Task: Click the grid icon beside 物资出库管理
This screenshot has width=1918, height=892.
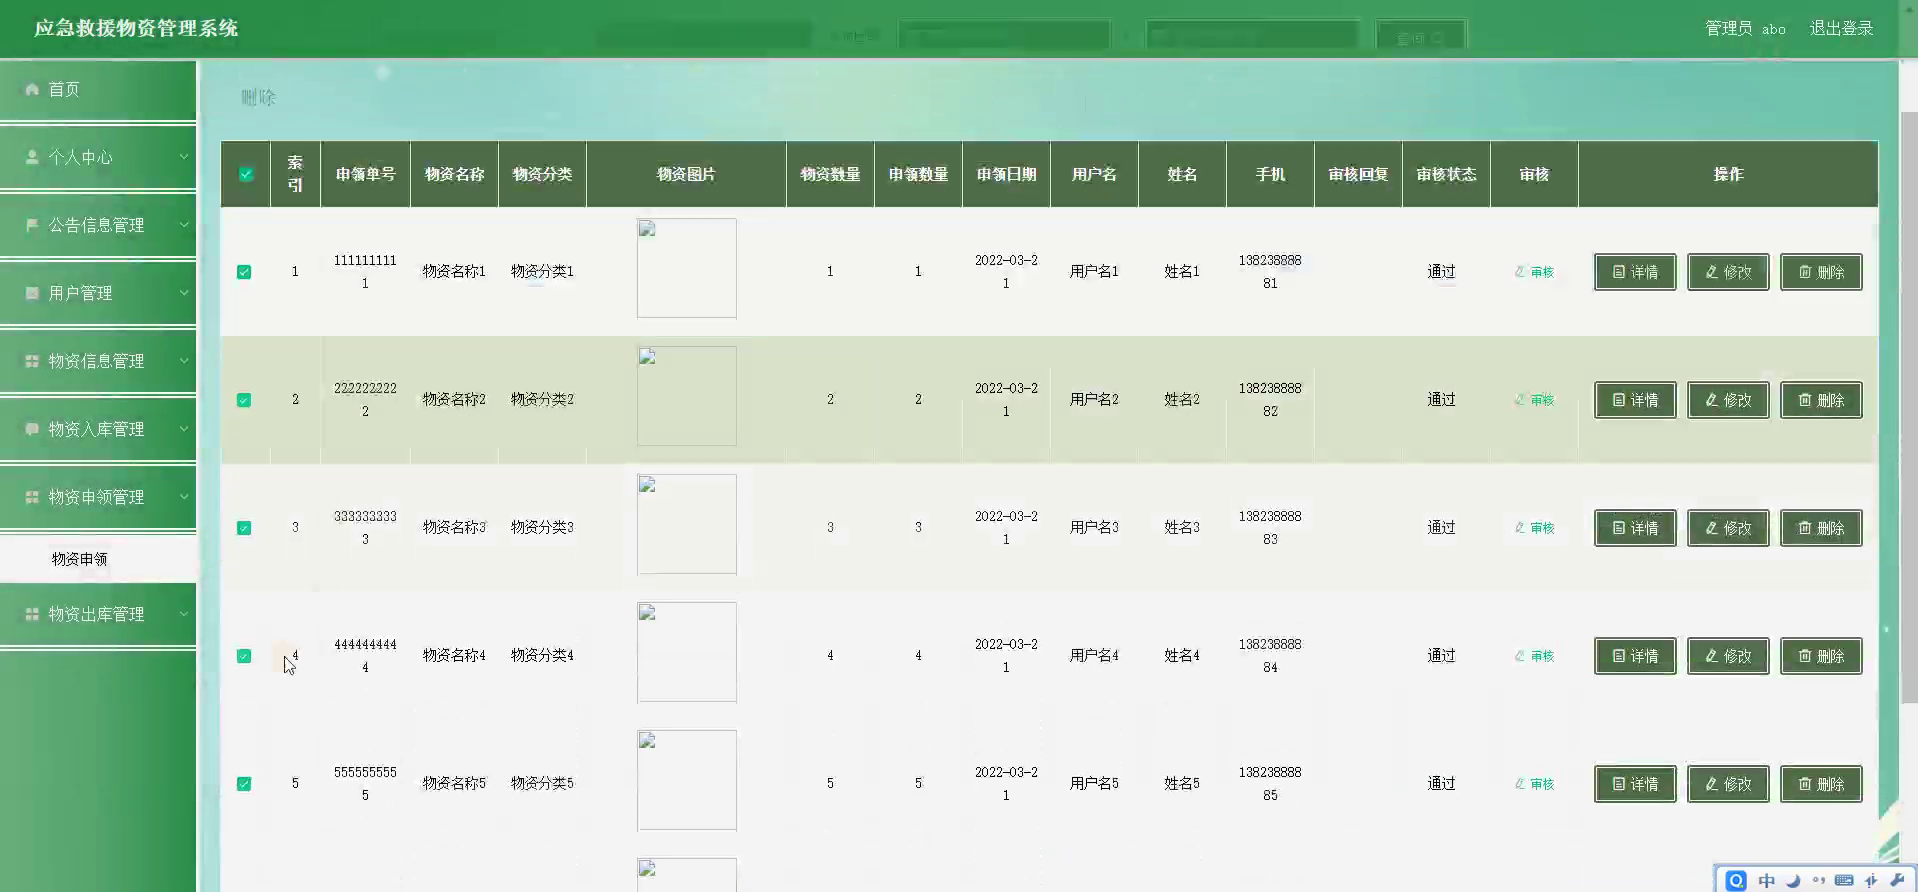Action: (x=32, y=615)
